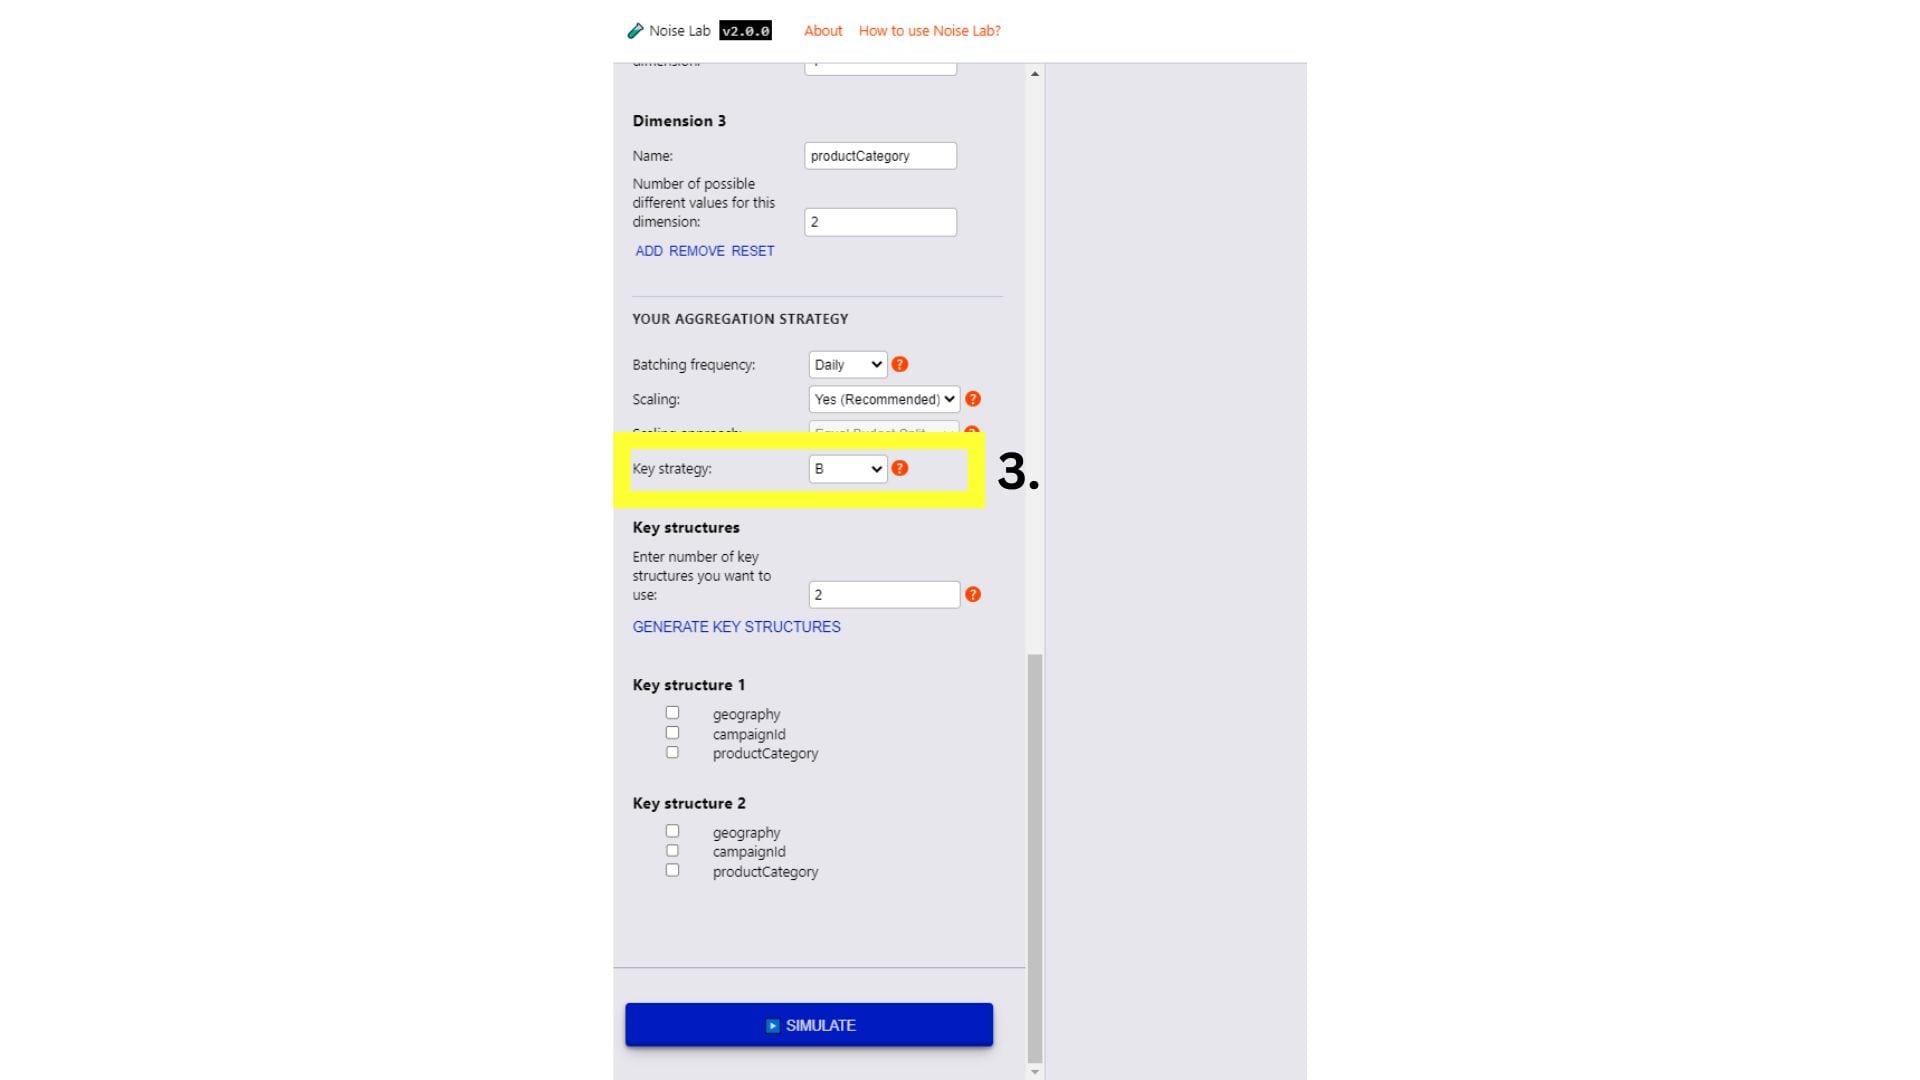Expand the Key strategy dropdown
Image resolution: width=1920 pixels, height=1080 pixels.
(844, 468)
